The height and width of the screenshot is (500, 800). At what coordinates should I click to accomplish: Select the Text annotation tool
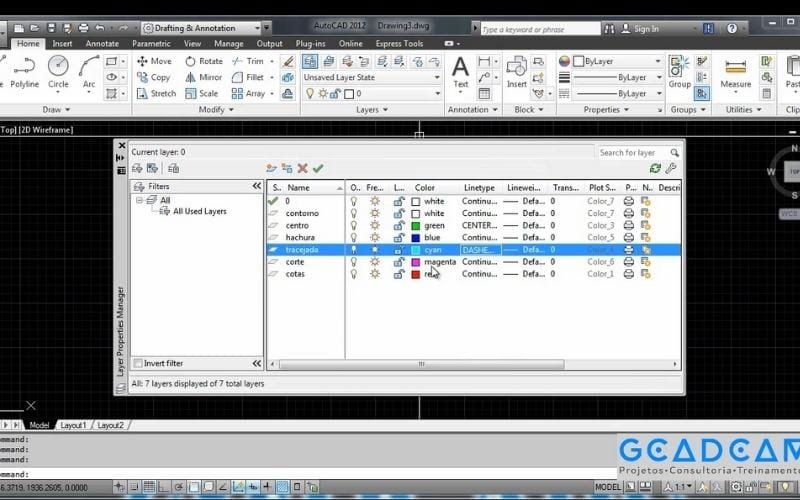tap(460, 72)
